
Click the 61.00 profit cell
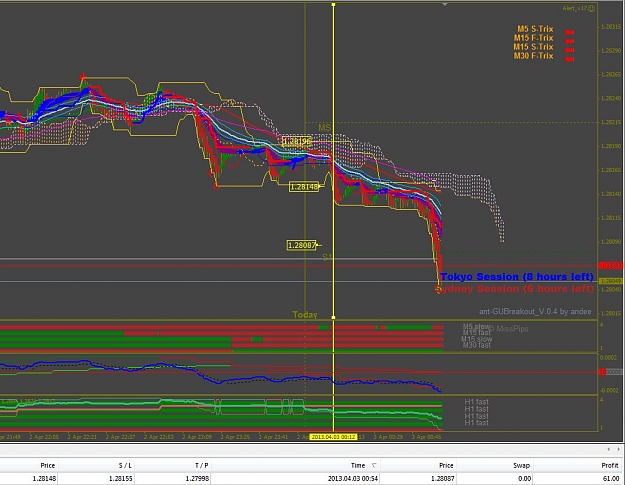pyautogui.click(x=611, y=478)
